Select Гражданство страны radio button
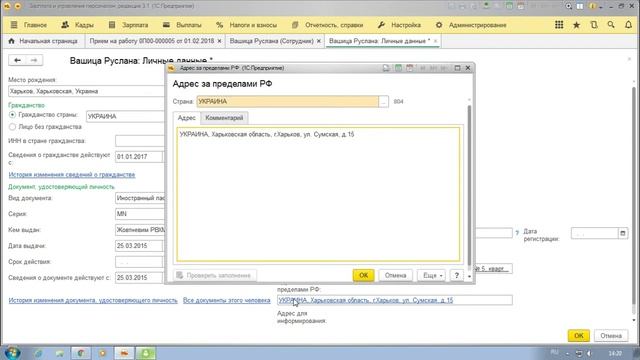Screen dimensions: 640x360 pyautogui.click(x=12, y=115)
